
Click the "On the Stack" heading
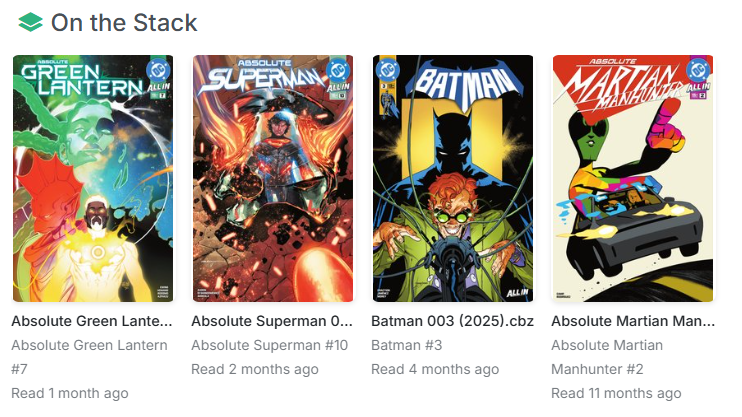point(124,22)
